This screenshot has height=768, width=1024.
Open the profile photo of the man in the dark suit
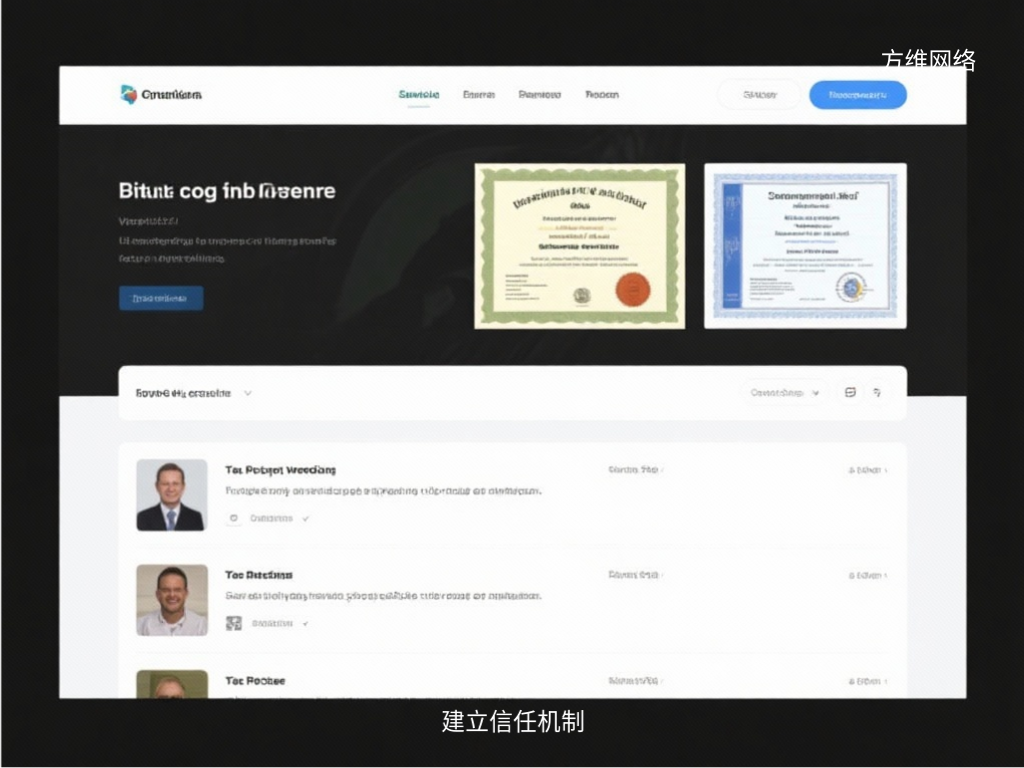[x=171, y=495]
